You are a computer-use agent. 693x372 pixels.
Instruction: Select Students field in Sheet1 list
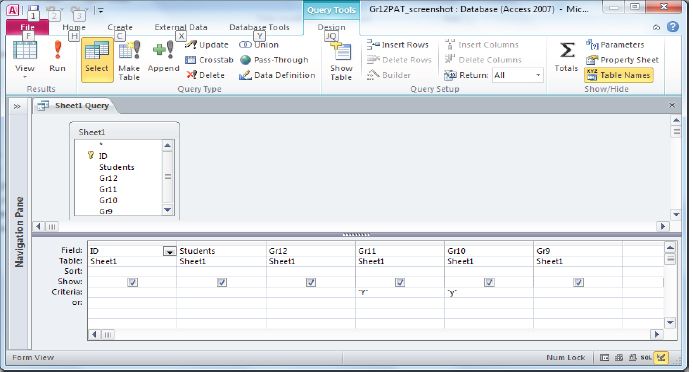pos(117,167)
